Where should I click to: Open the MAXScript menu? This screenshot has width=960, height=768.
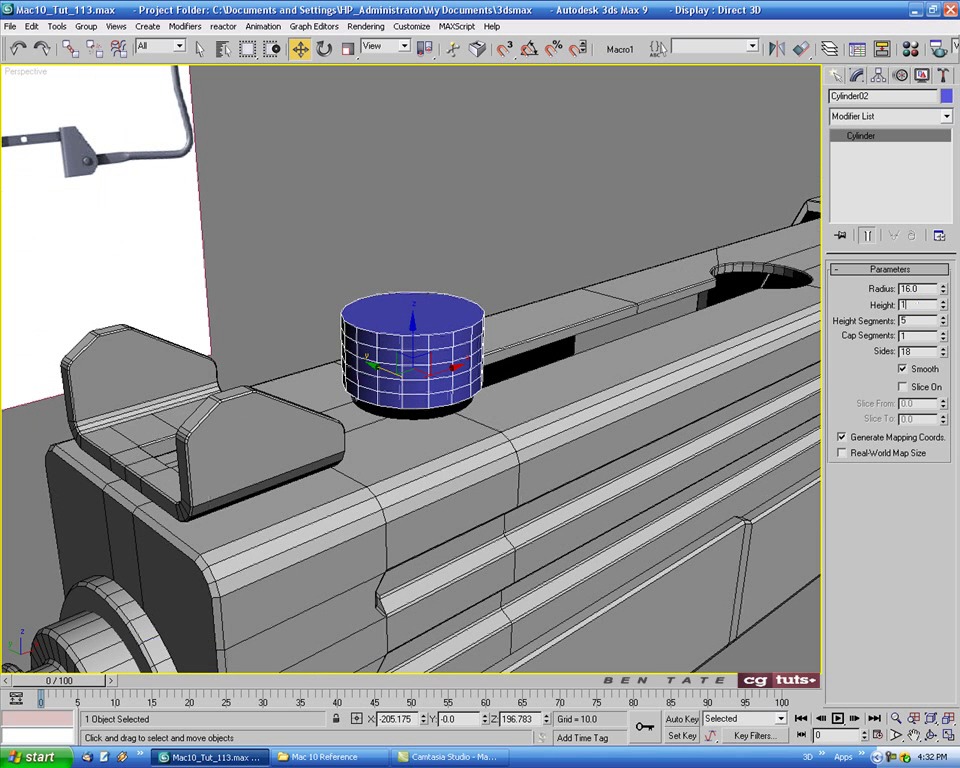click(x=457, y=26)
